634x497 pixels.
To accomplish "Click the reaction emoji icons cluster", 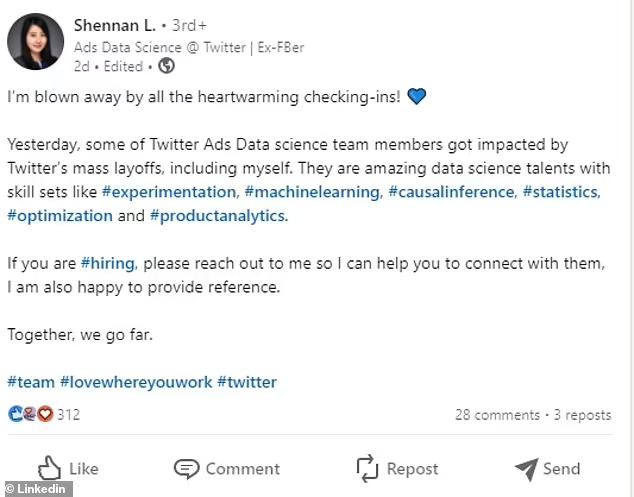I will coord(30,414).
